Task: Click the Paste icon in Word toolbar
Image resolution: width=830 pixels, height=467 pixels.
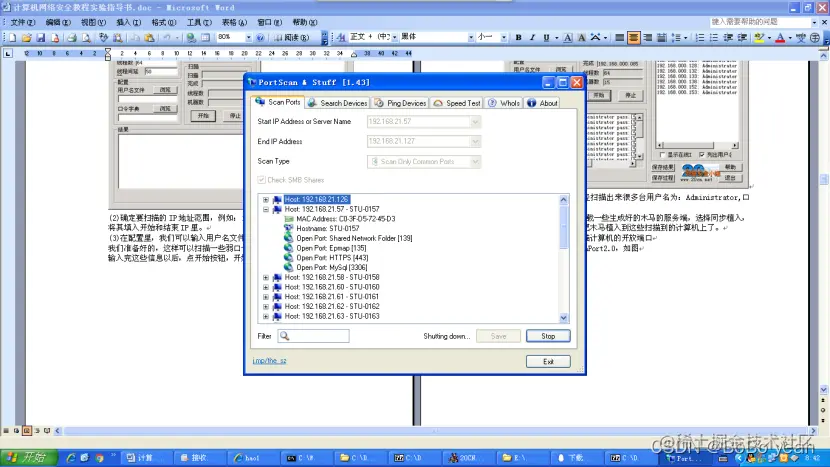Action: point(150,38)
